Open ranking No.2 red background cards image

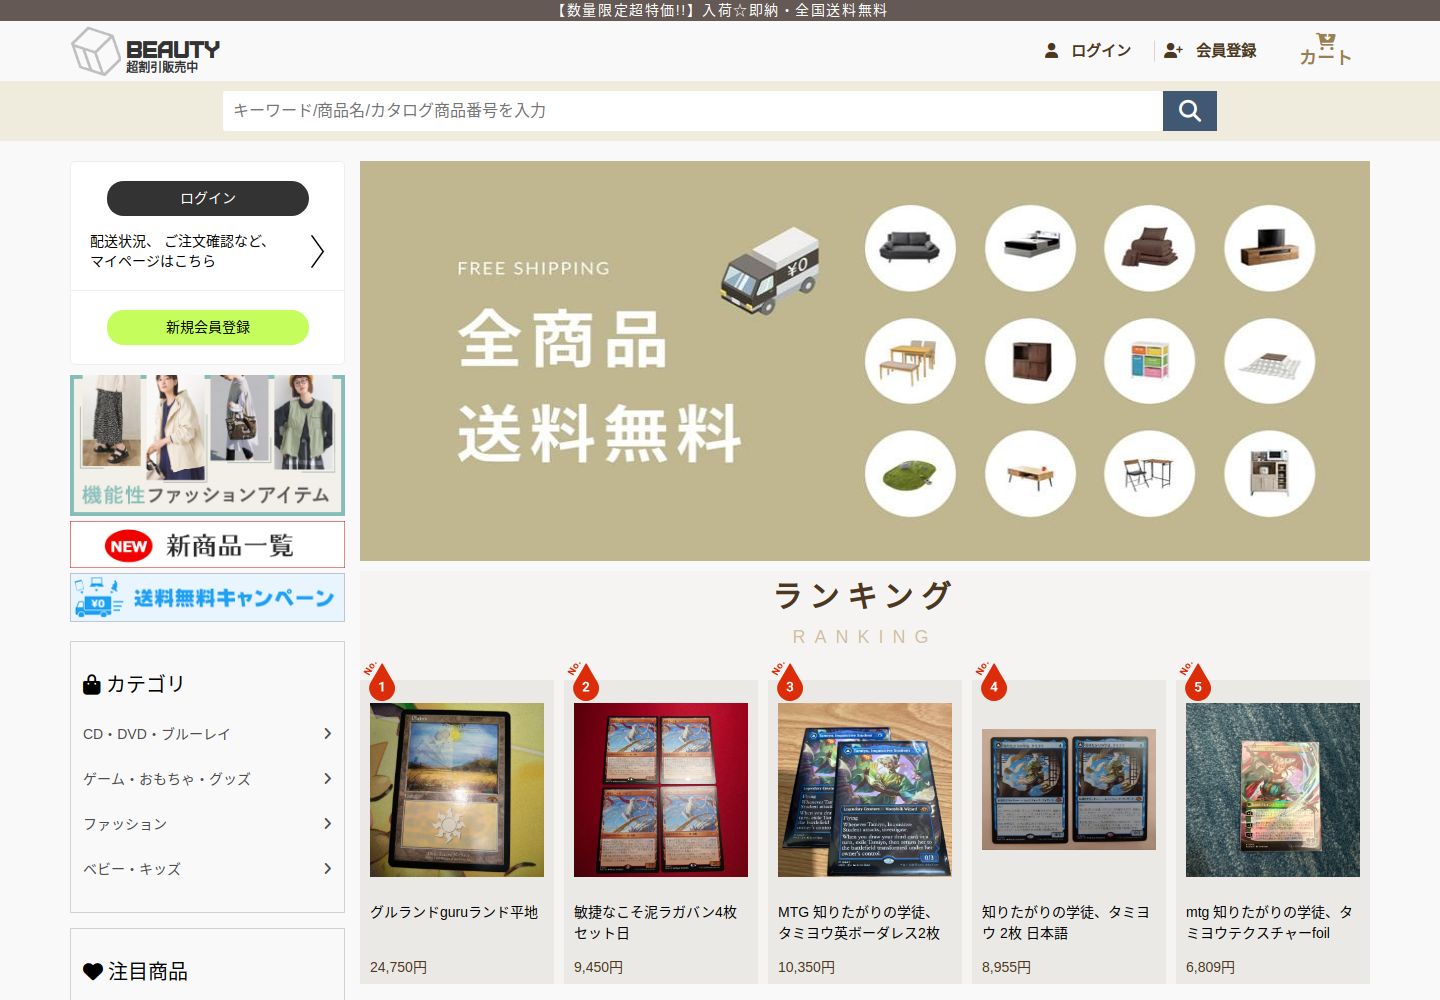(661, 790)
